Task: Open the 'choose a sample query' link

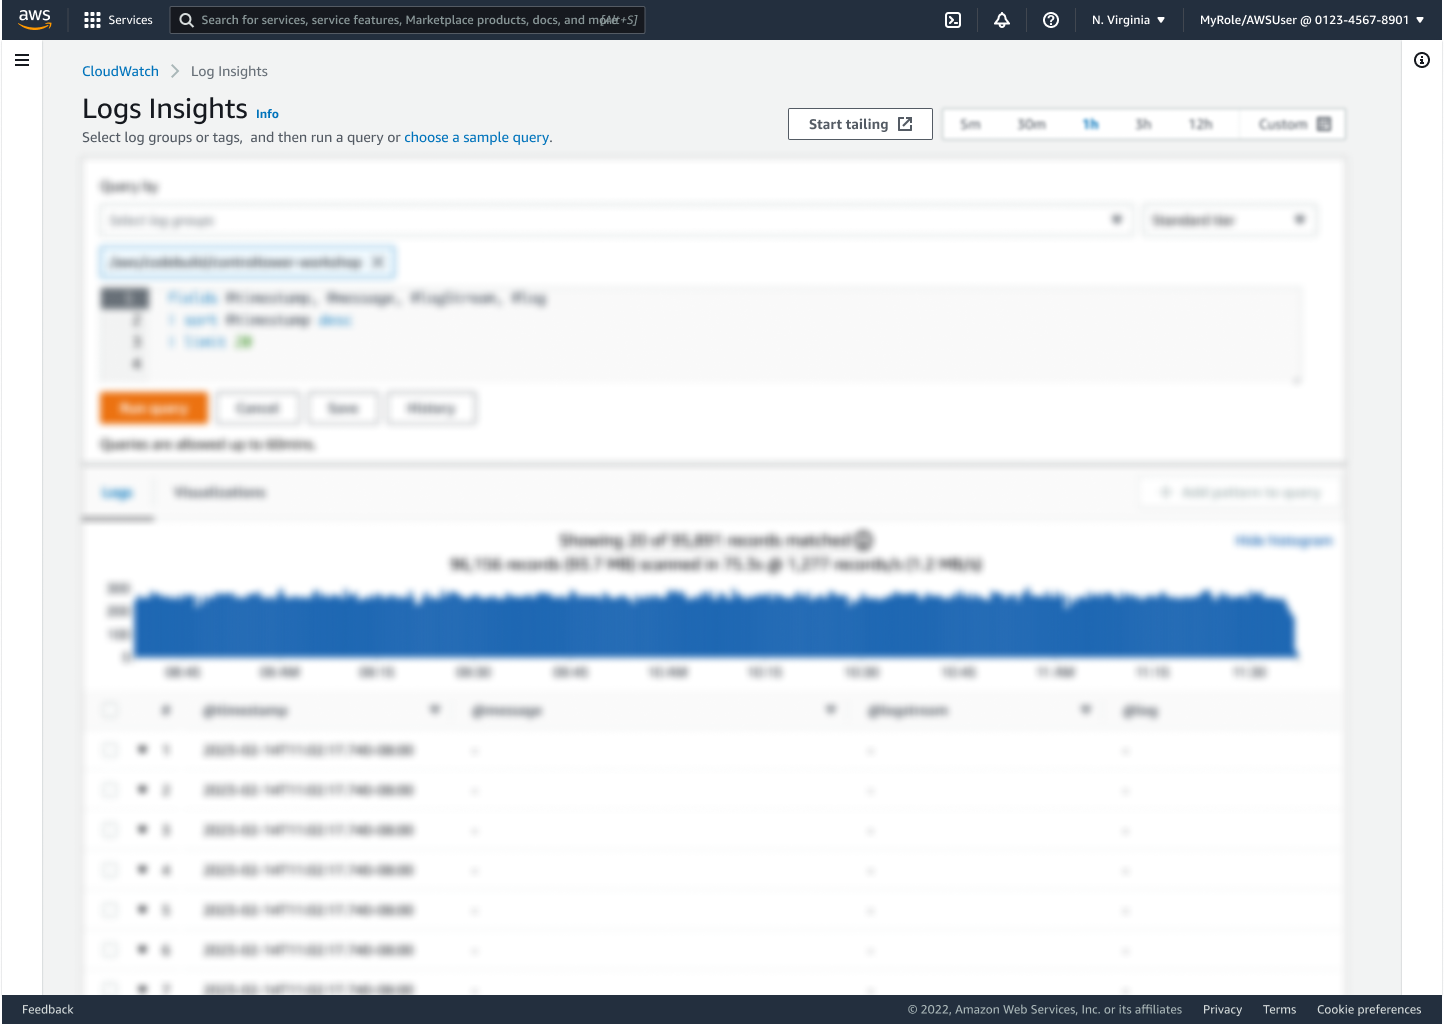Action: 476,137
